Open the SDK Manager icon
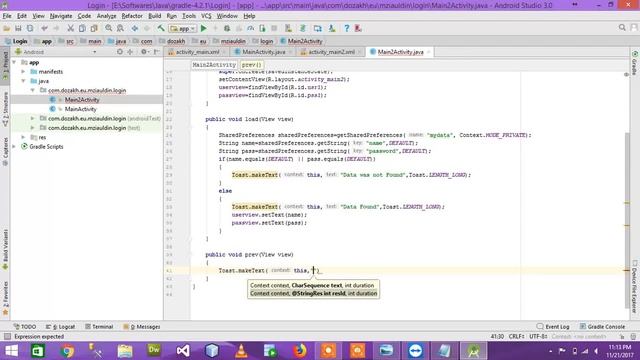640x360 pixels. (x=332, y=28)
